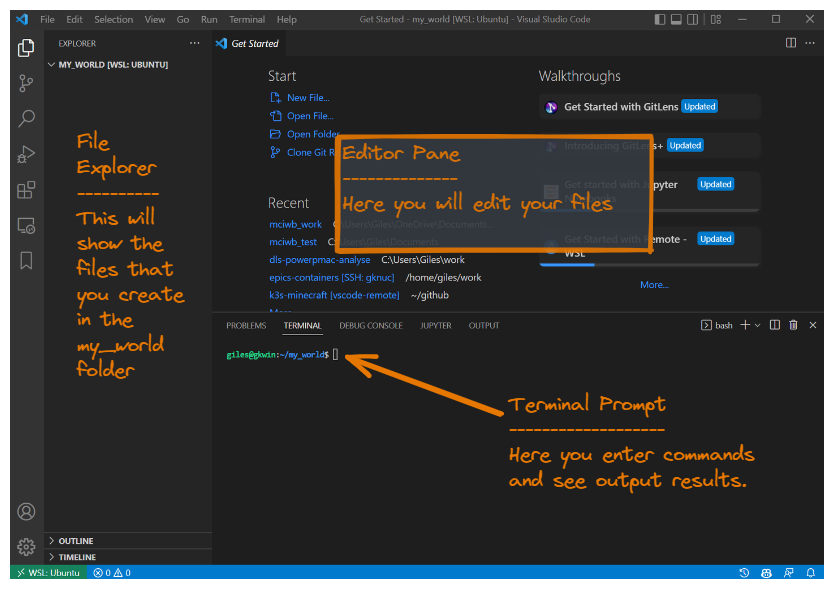
Task: Open the Search view in activity bar
Action: coord(27,118)
